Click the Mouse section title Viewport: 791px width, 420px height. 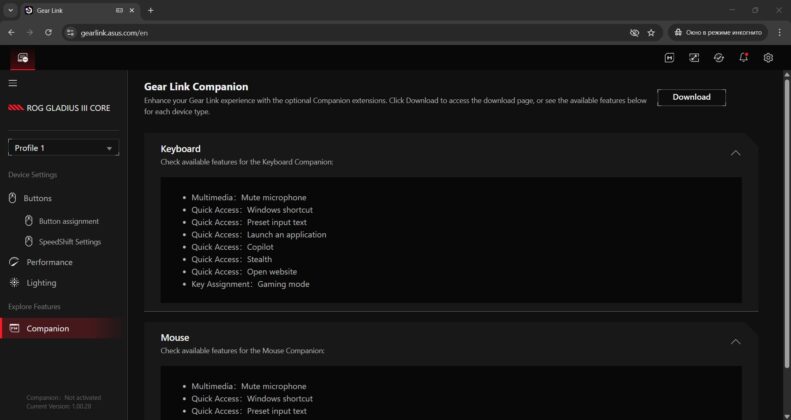tap(175, 337)
